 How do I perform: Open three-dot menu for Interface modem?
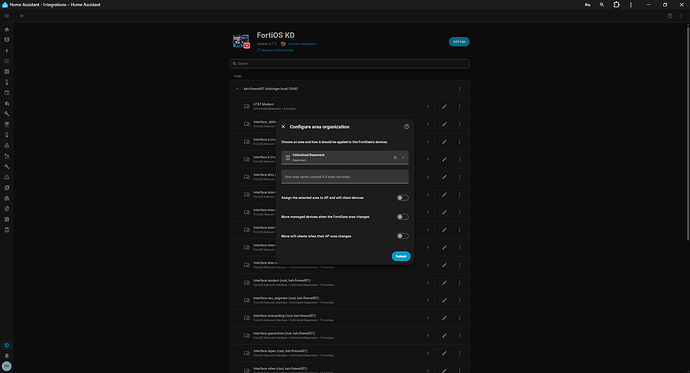459,283
